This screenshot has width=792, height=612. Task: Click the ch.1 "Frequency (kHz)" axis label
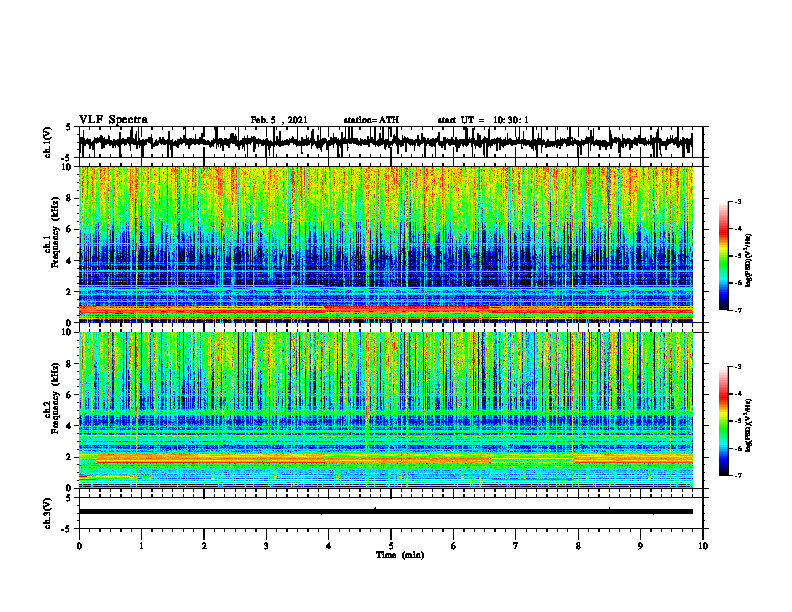point(55,232)
